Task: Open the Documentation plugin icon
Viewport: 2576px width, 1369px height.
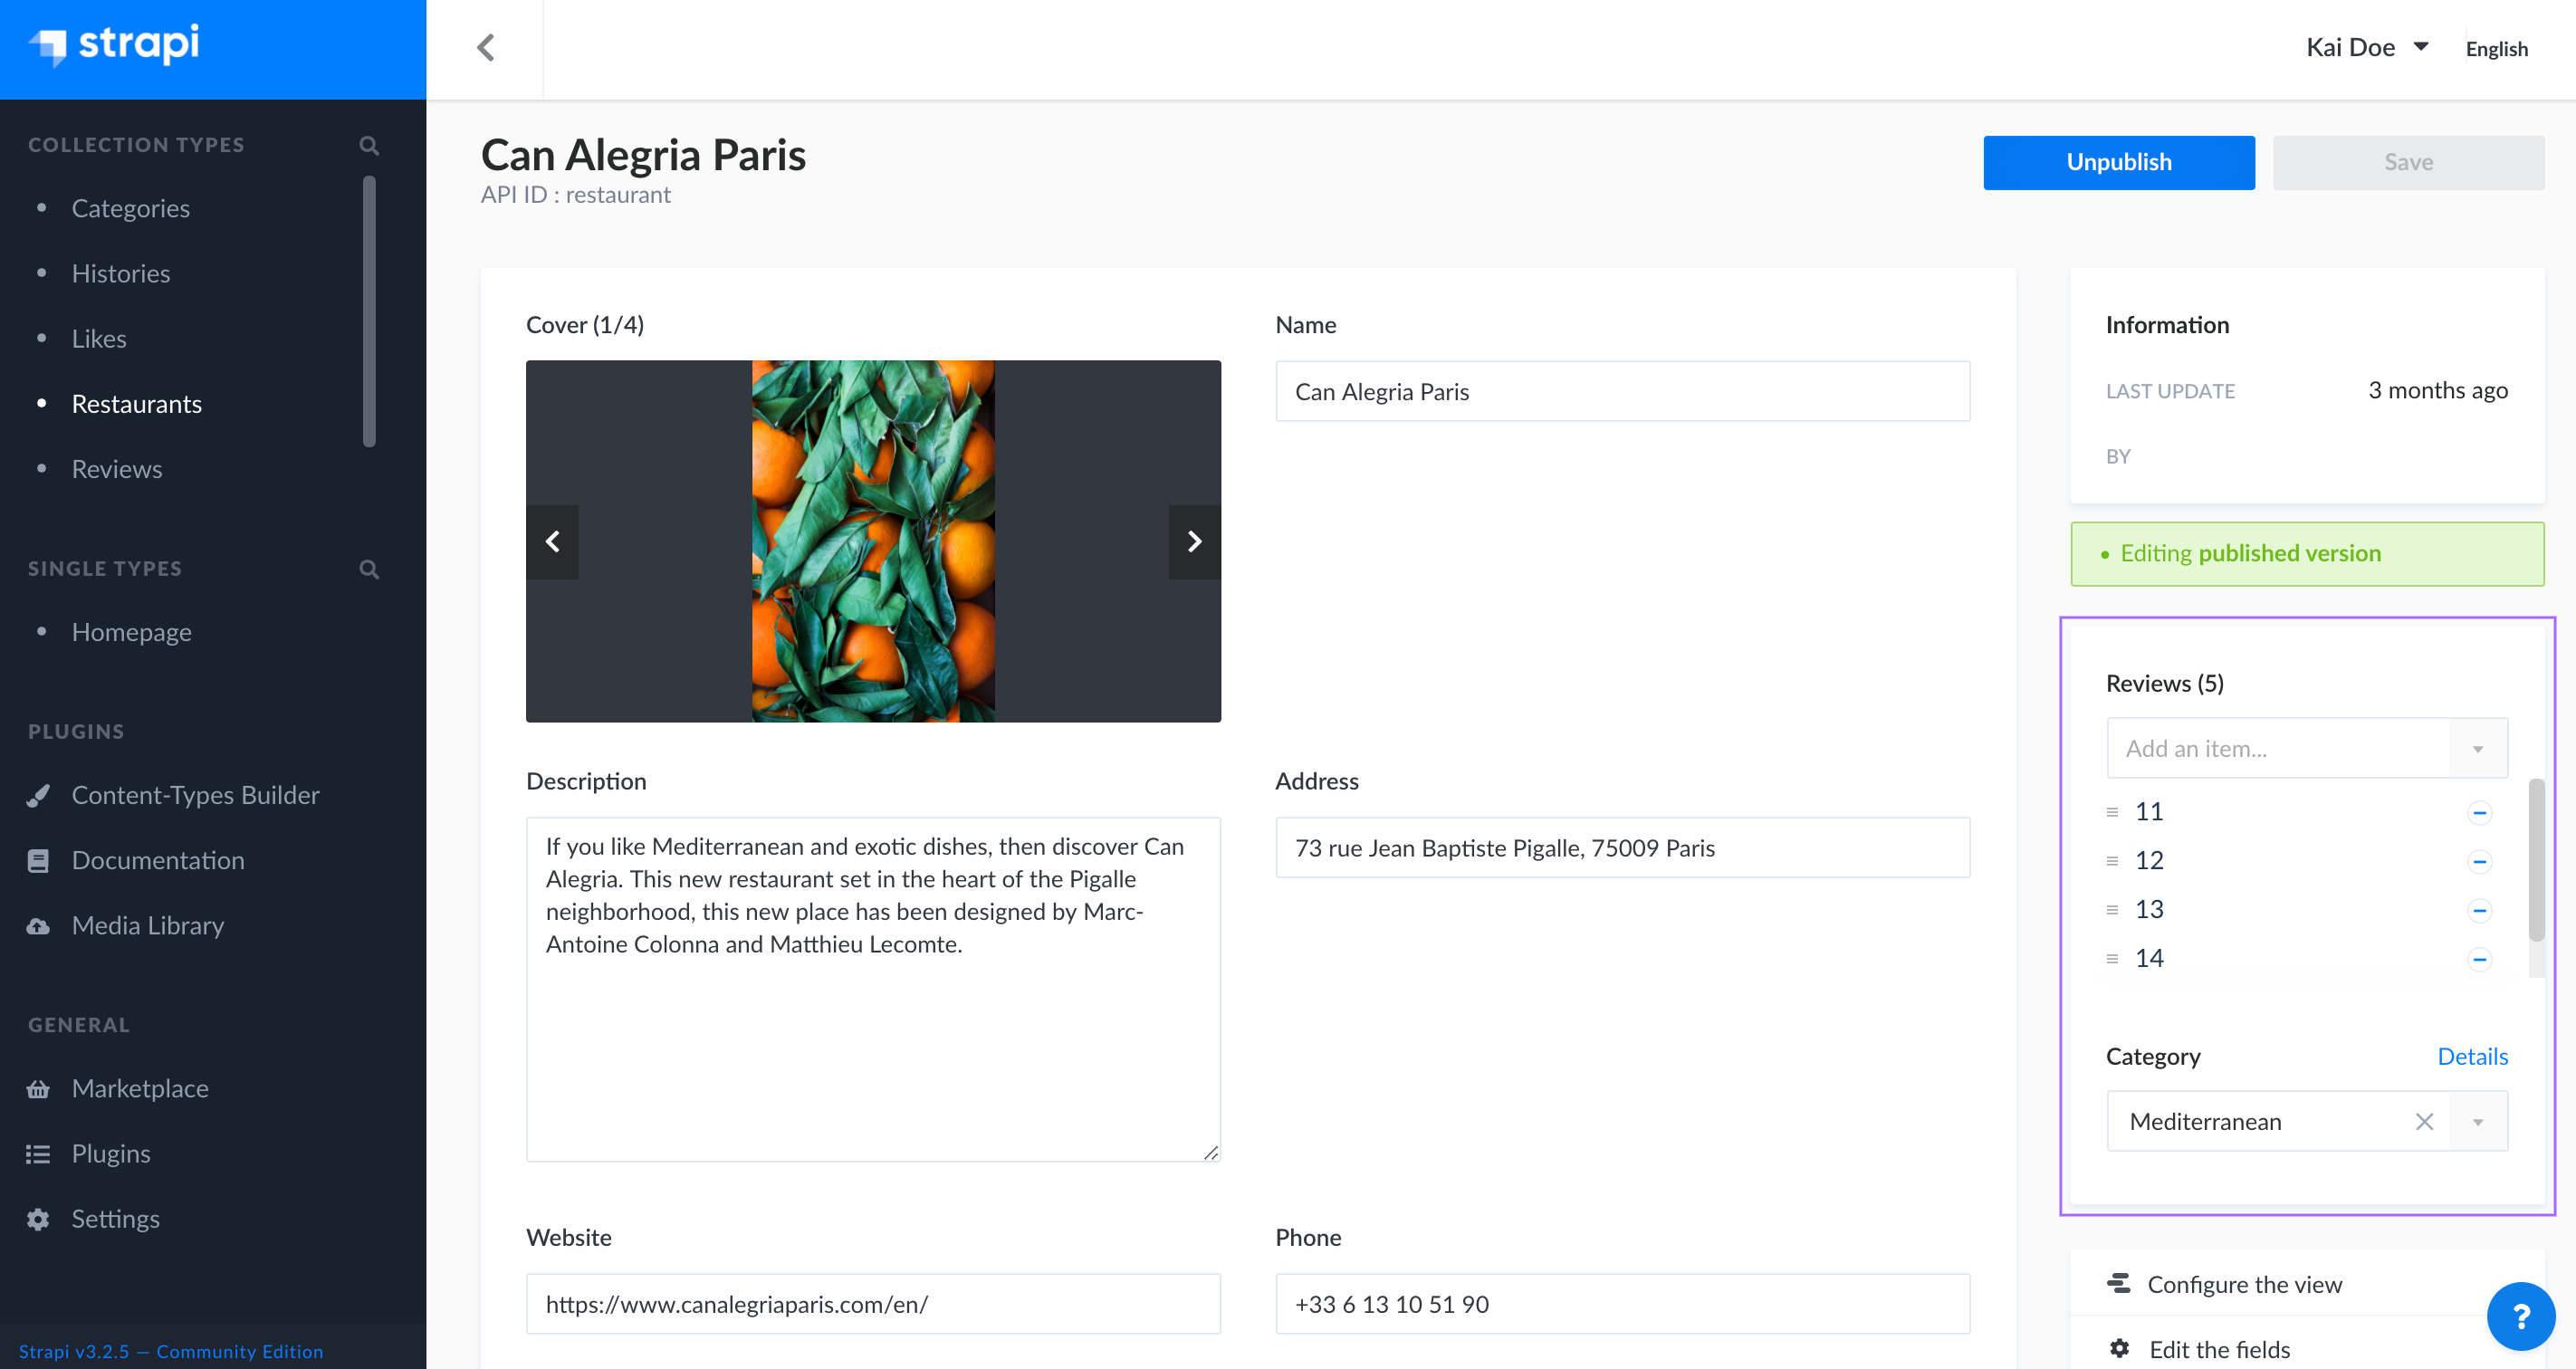Action: tap(38, 859)
